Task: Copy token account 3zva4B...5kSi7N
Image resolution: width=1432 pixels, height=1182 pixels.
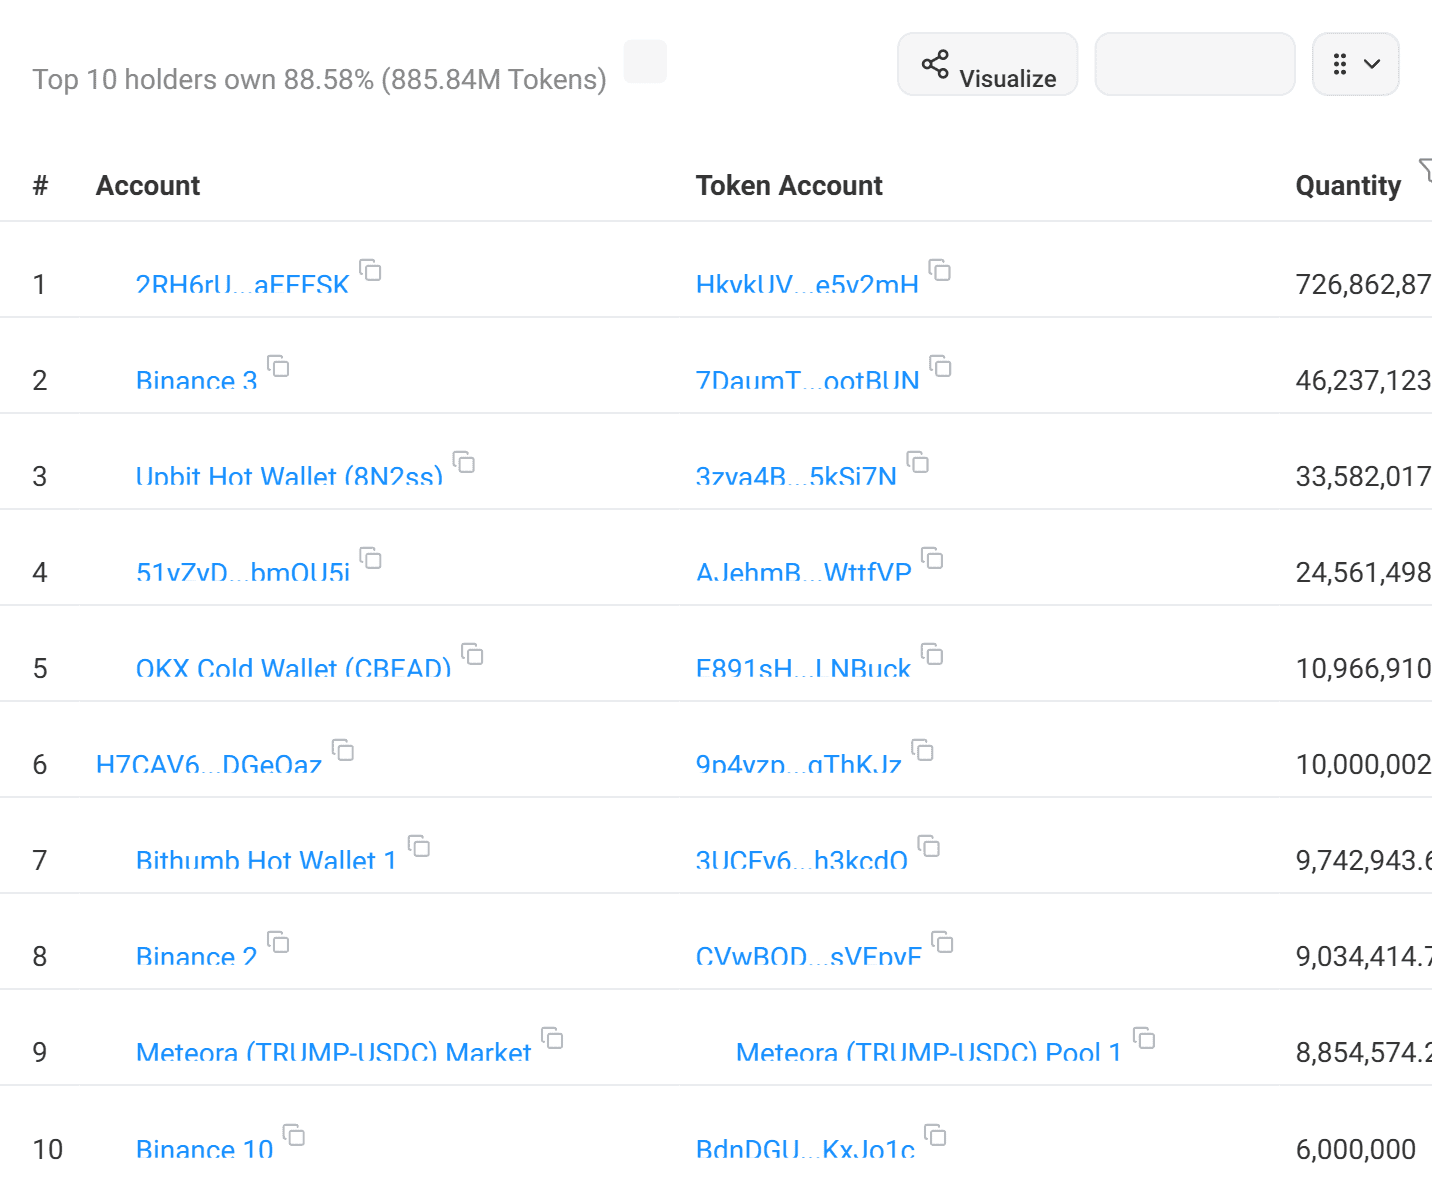Action: tap(918, 462)
